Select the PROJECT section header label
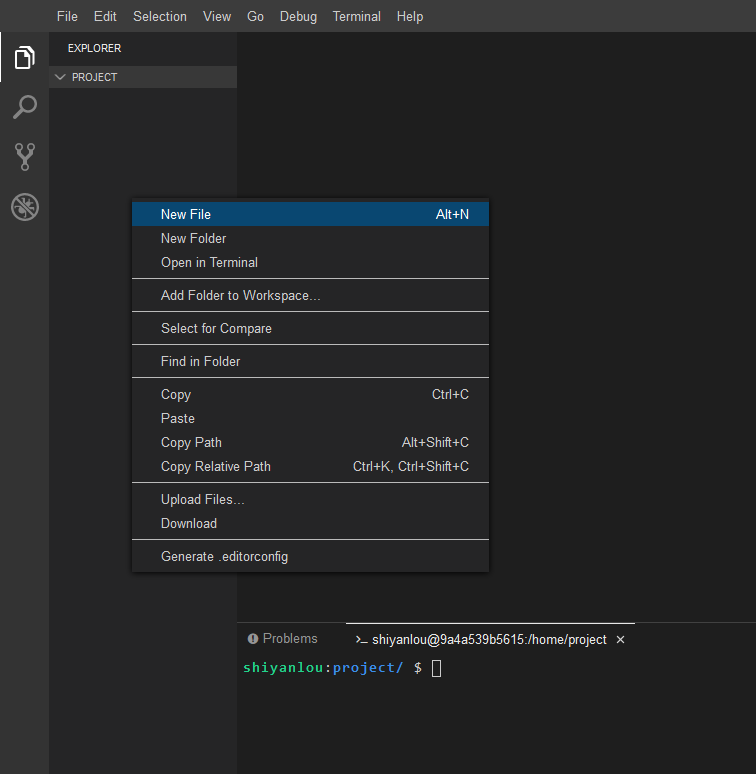 click(94, 77)
